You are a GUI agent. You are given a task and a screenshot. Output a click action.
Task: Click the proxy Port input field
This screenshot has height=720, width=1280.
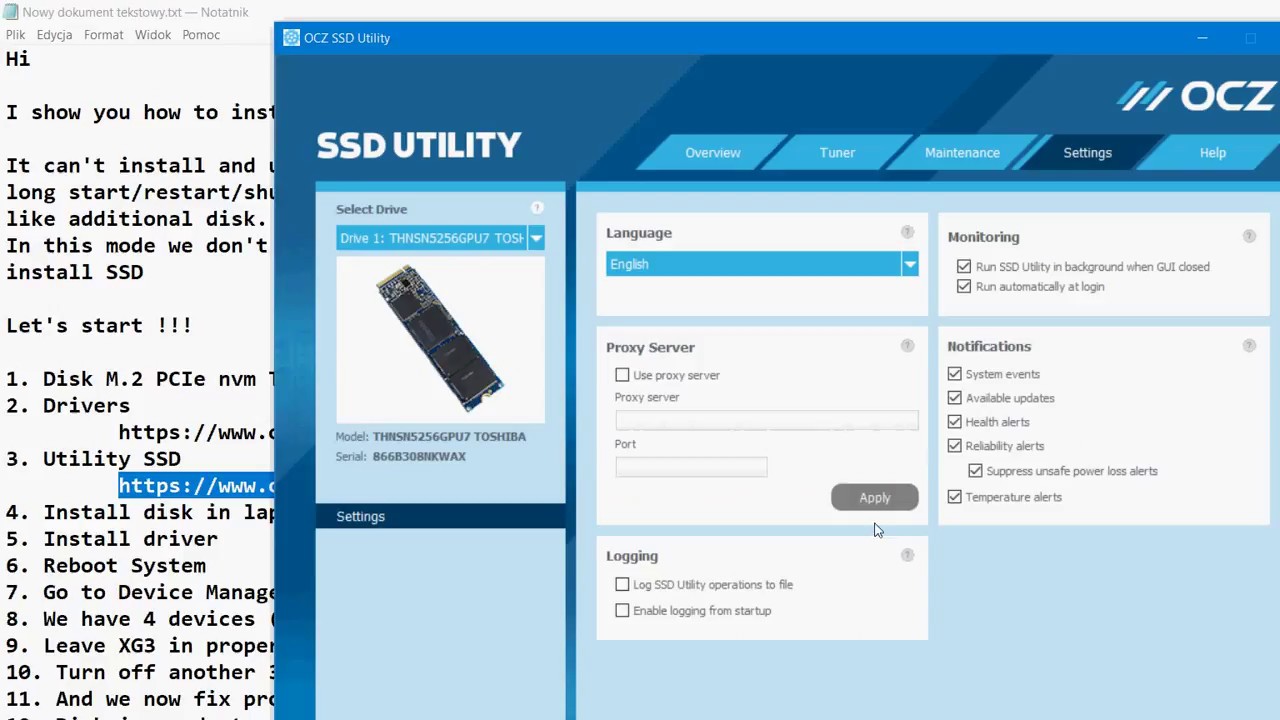(691, 467)
